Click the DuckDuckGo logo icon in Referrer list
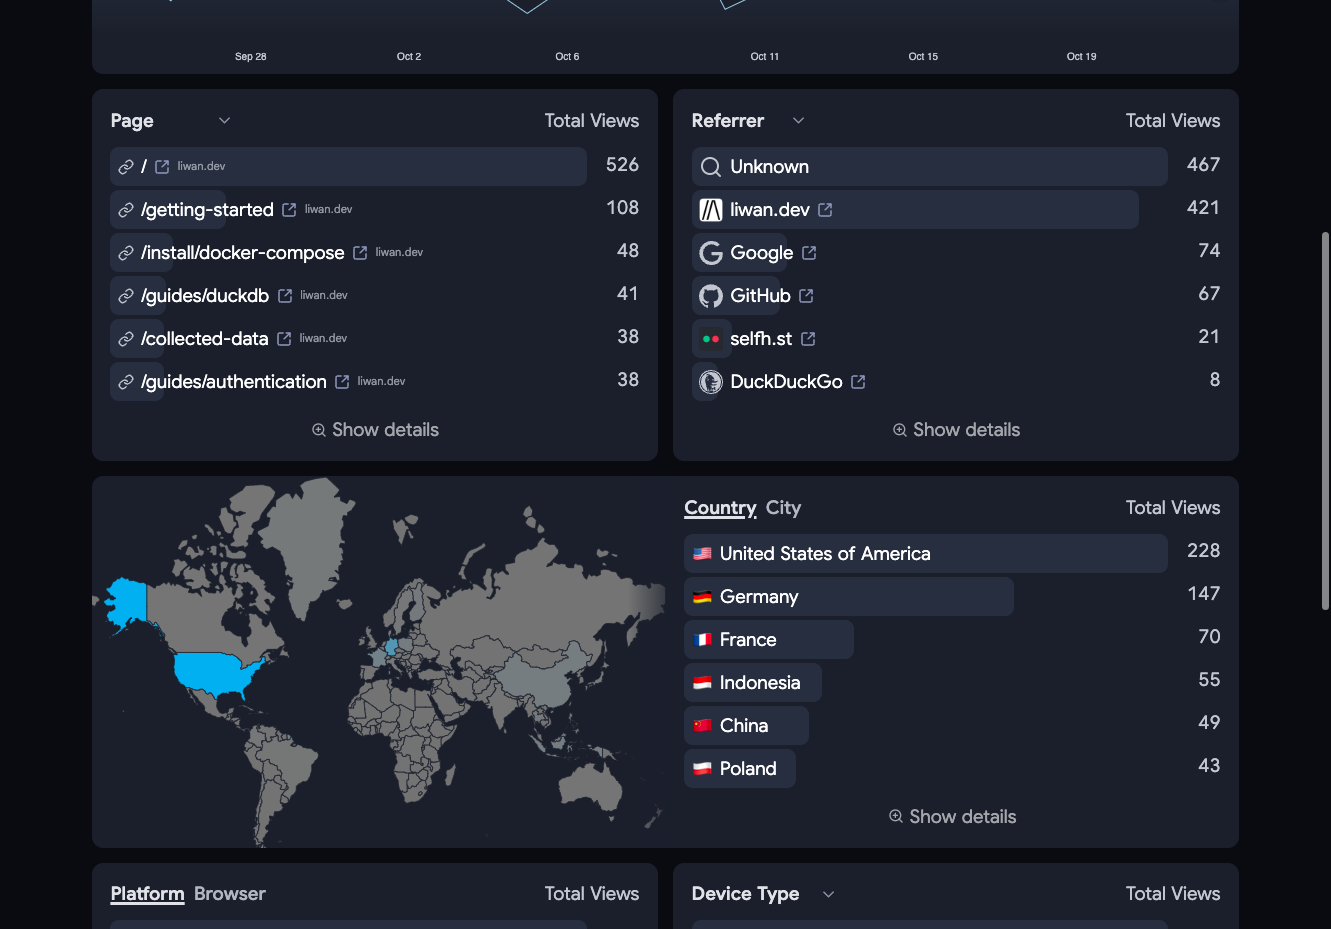This screenshot has width=1331, height=929. coord(711,382)
